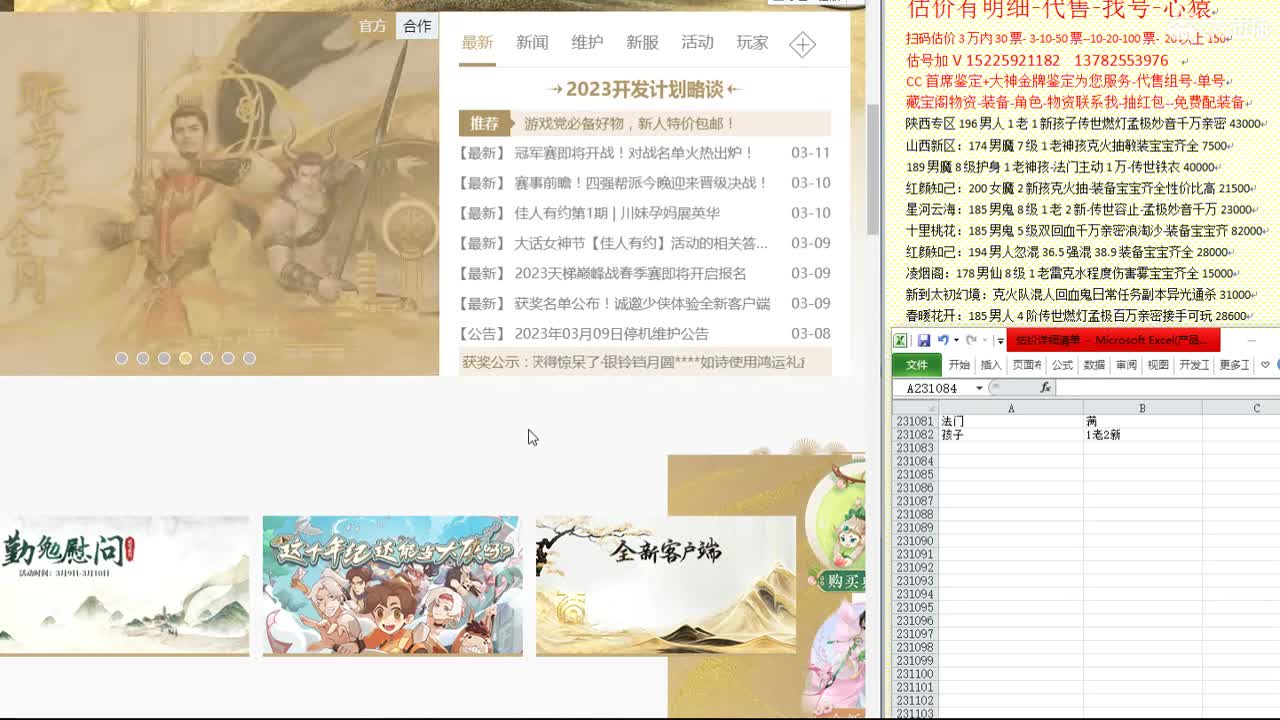1280x720 pixels.
Task: Select the first carousel dot under the banner
Action: point(121,358)
